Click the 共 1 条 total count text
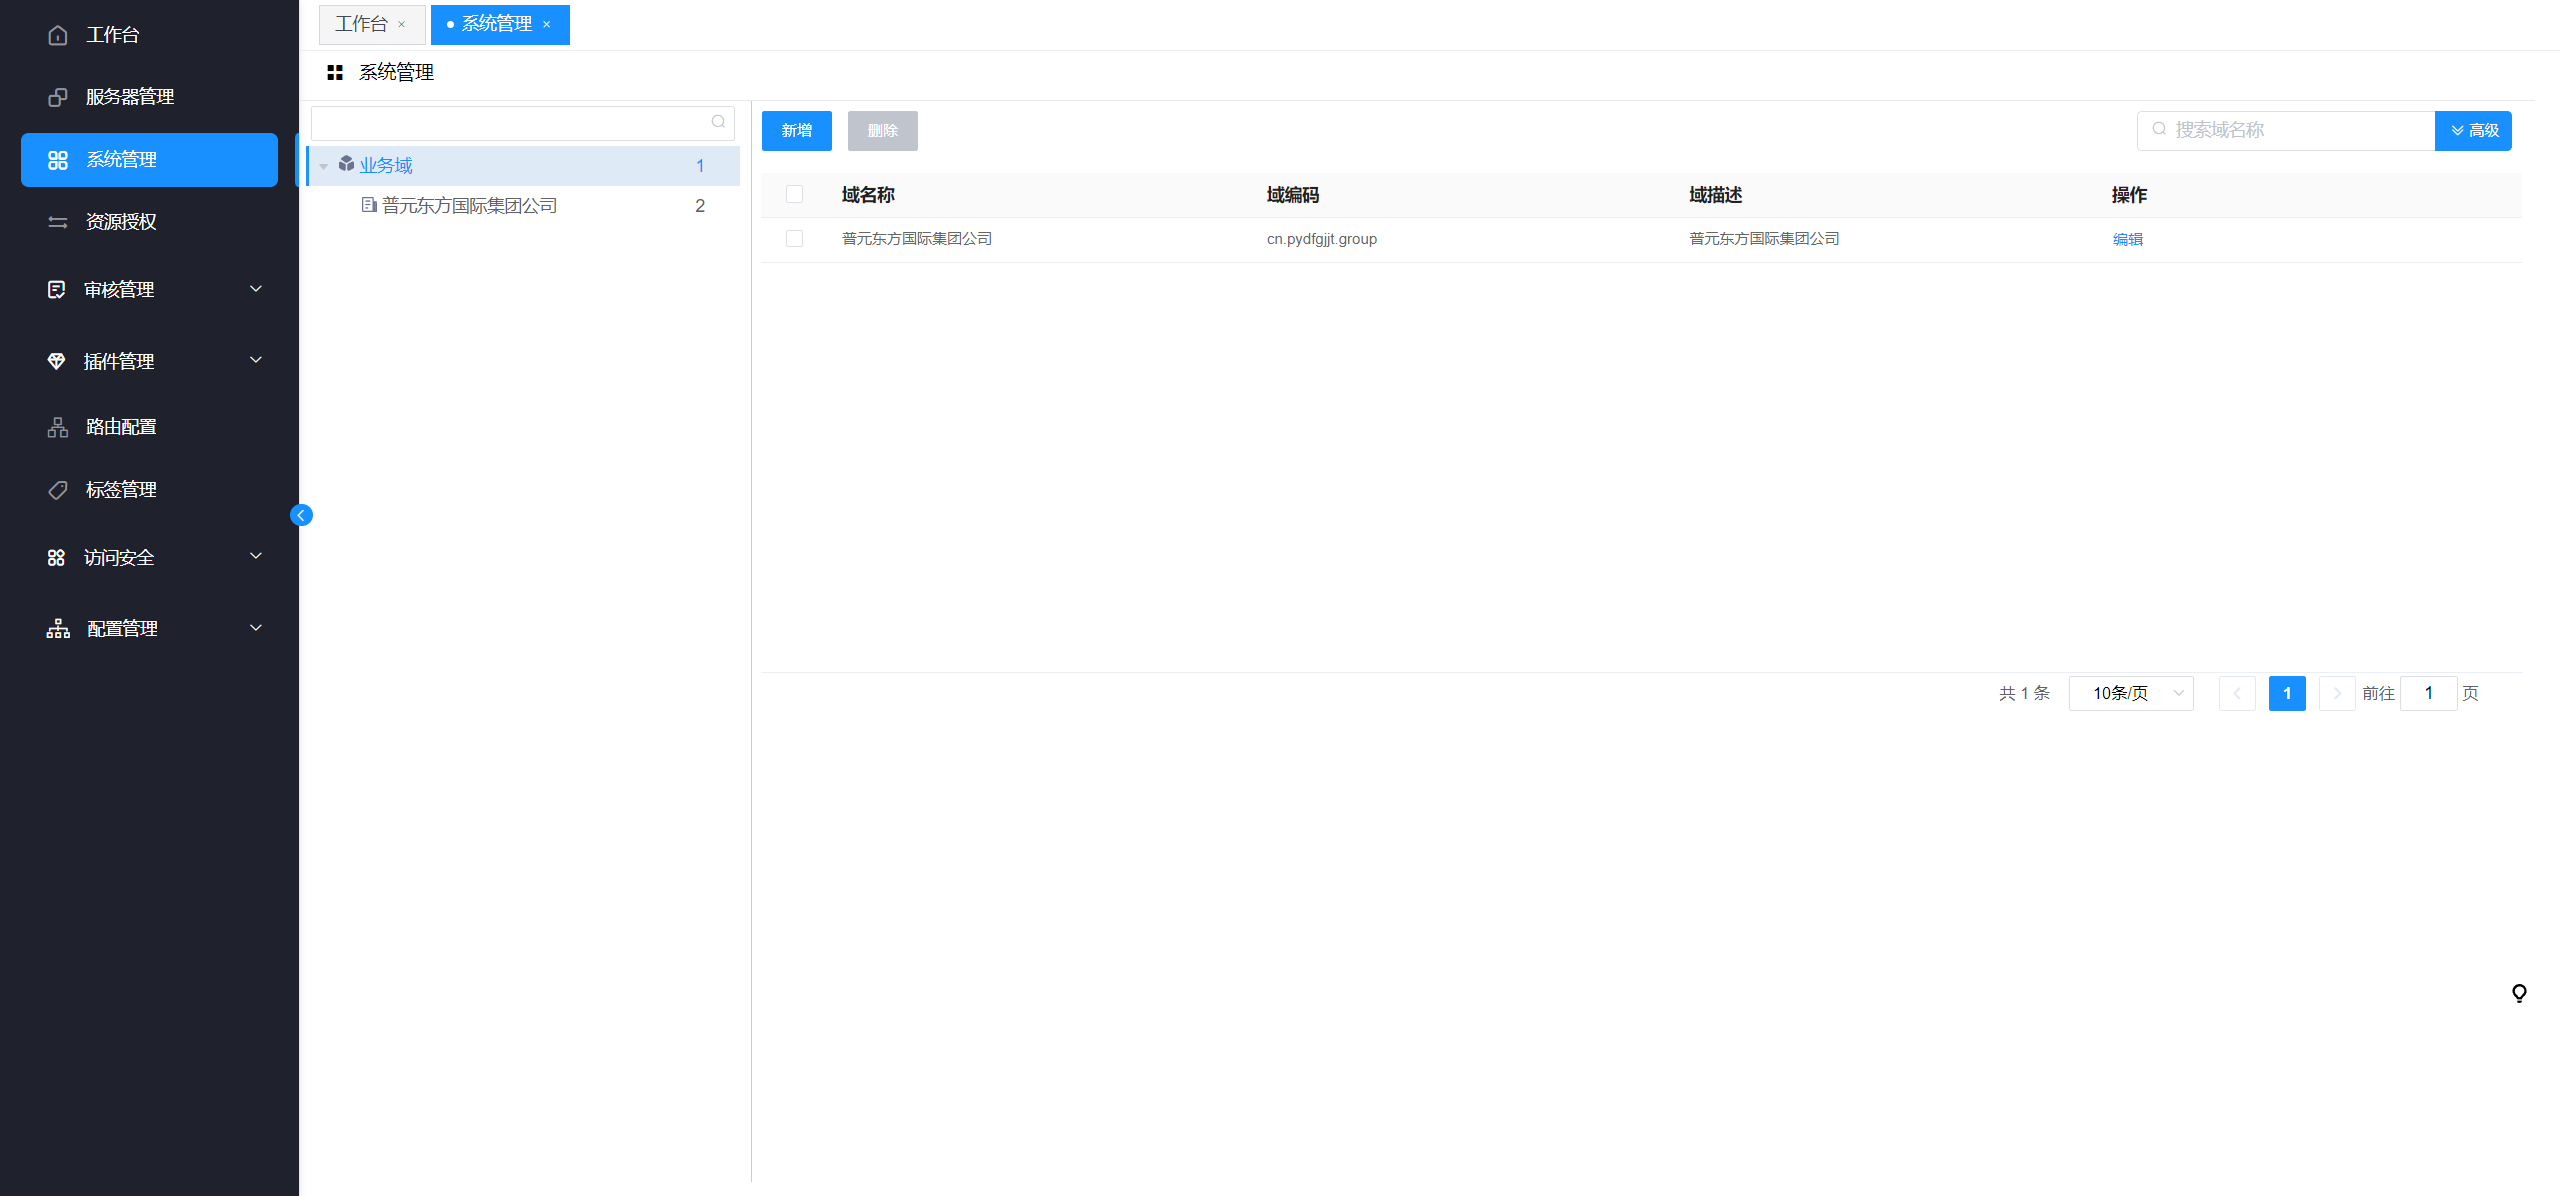This screenshot has width=2560, height=1196. point(2024,693)
